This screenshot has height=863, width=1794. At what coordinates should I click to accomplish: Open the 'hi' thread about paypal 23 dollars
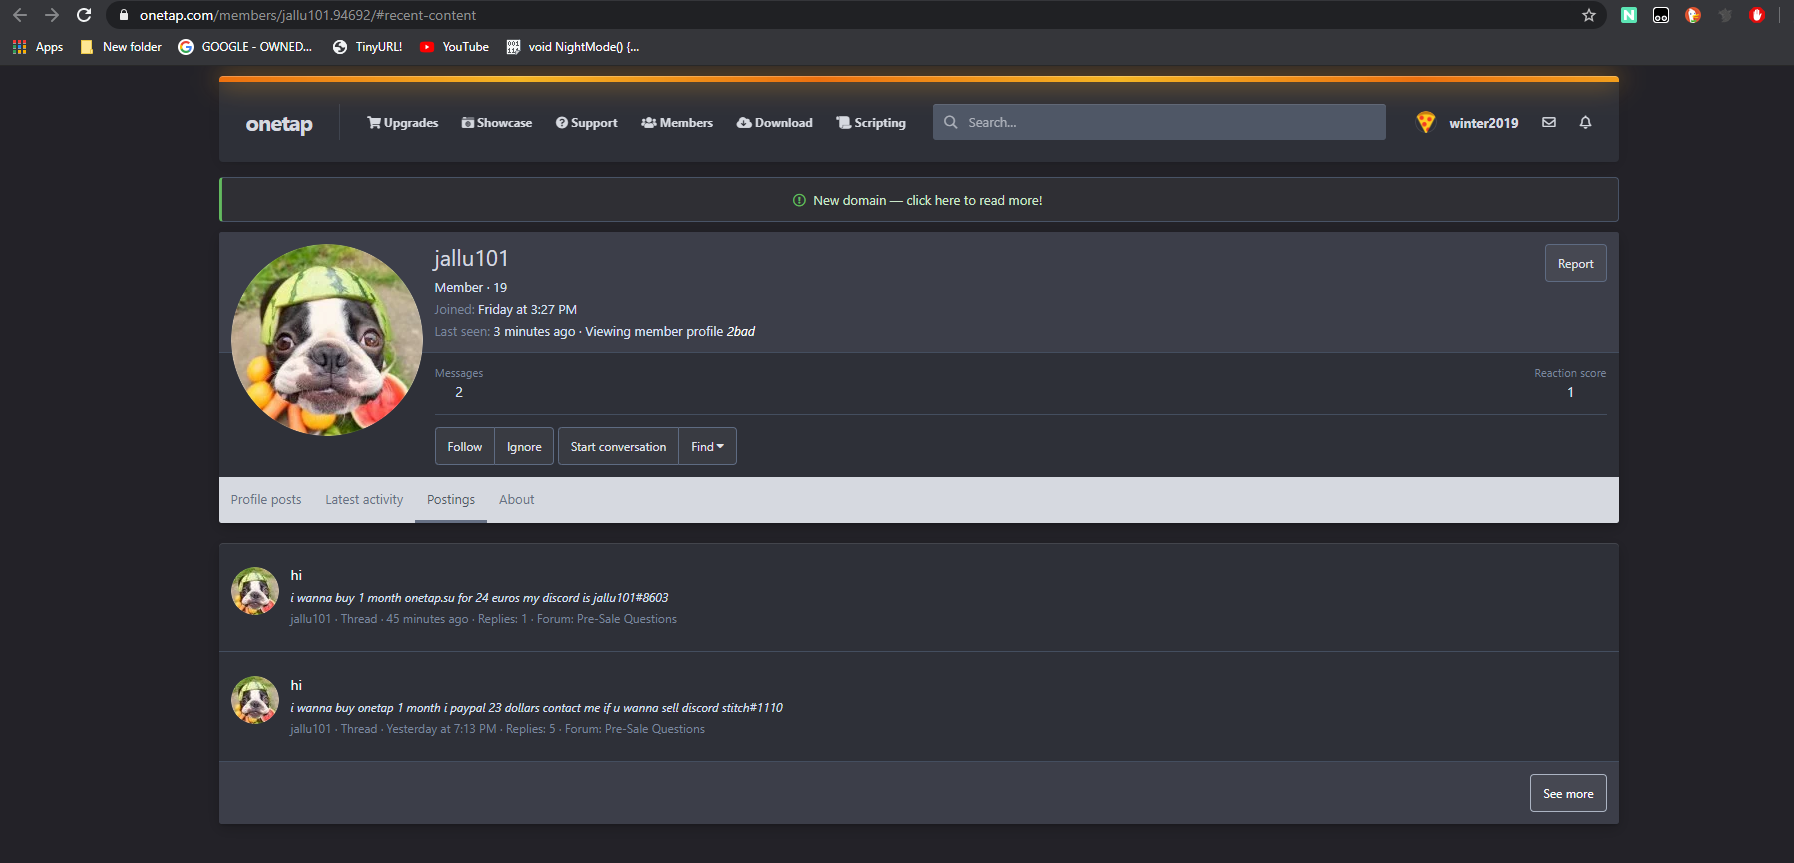pos(296,685)
